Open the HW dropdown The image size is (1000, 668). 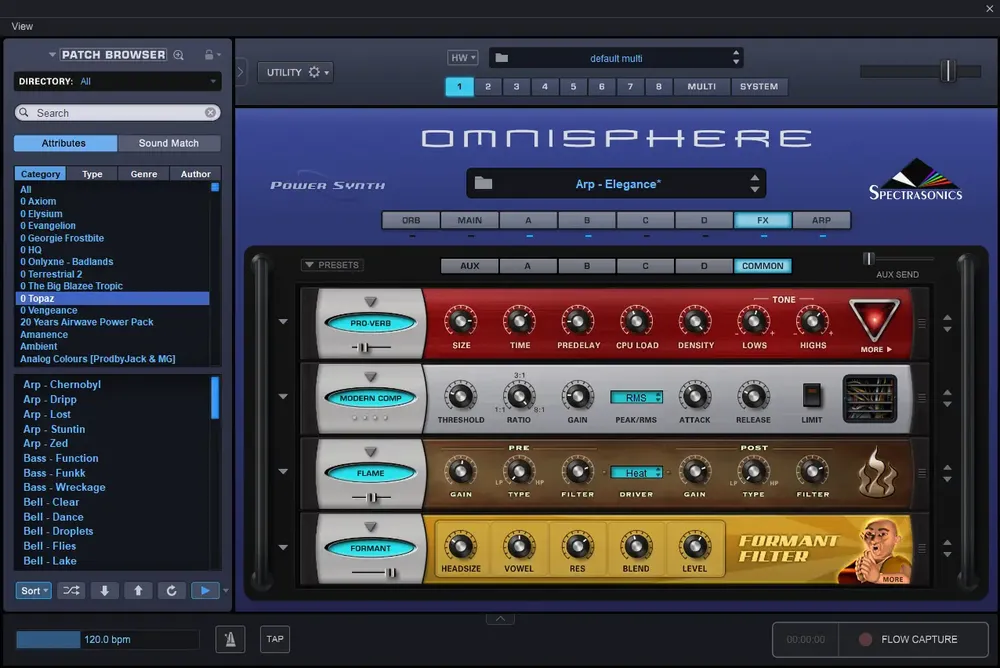(463, 57)
